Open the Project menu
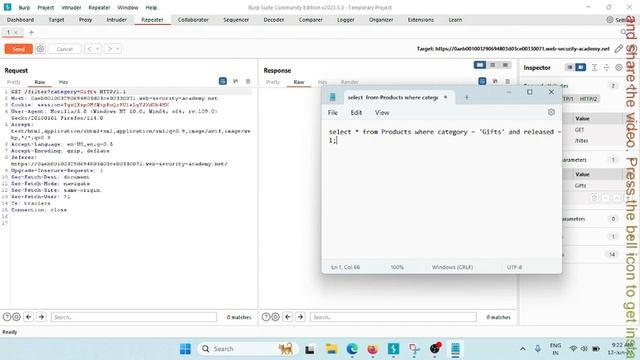This screenshot has height=360, width=640. 45,8
